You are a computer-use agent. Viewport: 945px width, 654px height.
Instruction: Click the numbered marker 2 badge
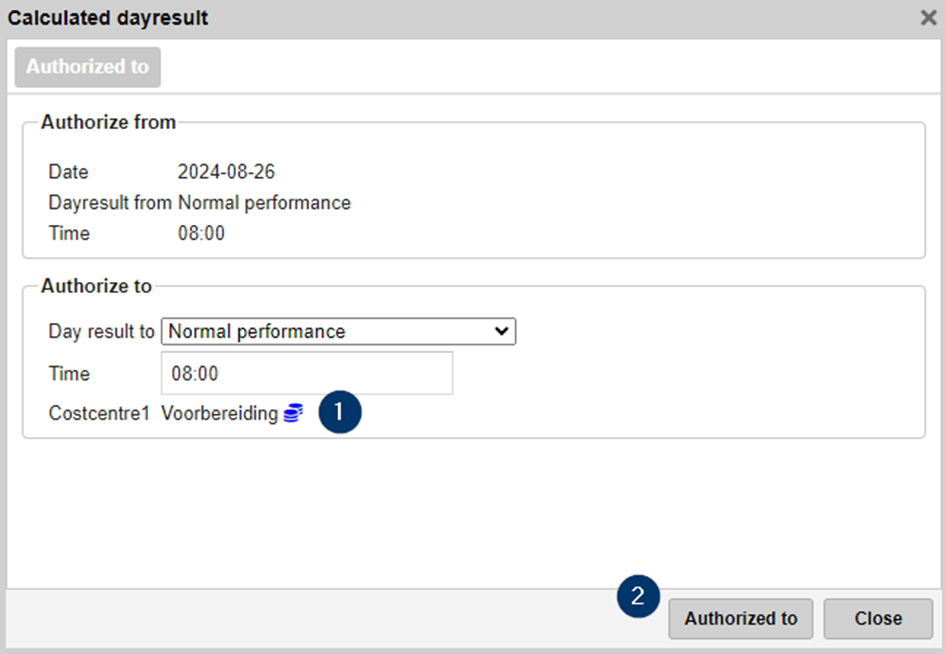[x=638, y=597]
